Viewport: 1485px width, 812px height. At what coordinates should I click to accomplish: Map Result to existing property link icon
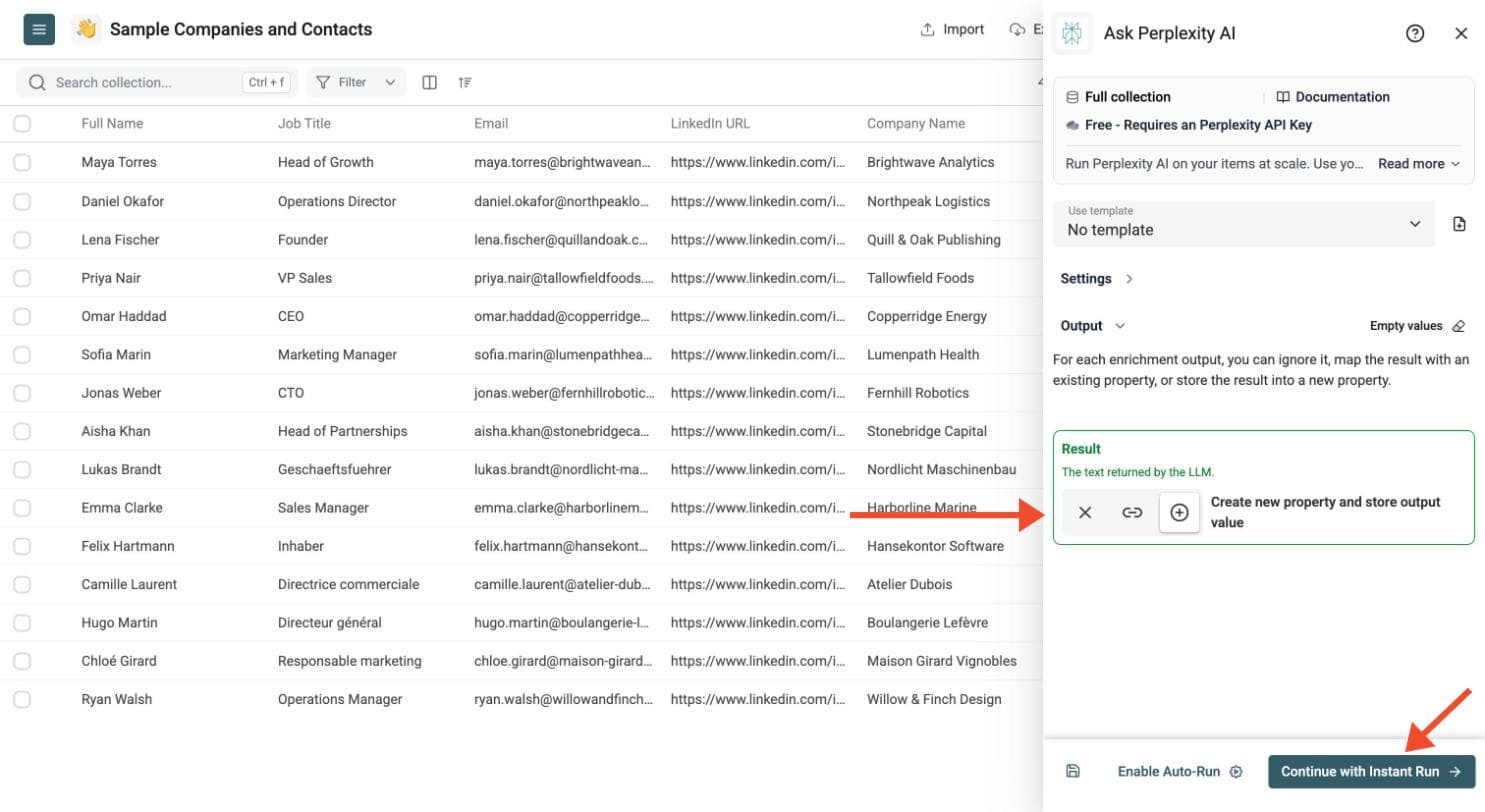(x=1132, y=512)
